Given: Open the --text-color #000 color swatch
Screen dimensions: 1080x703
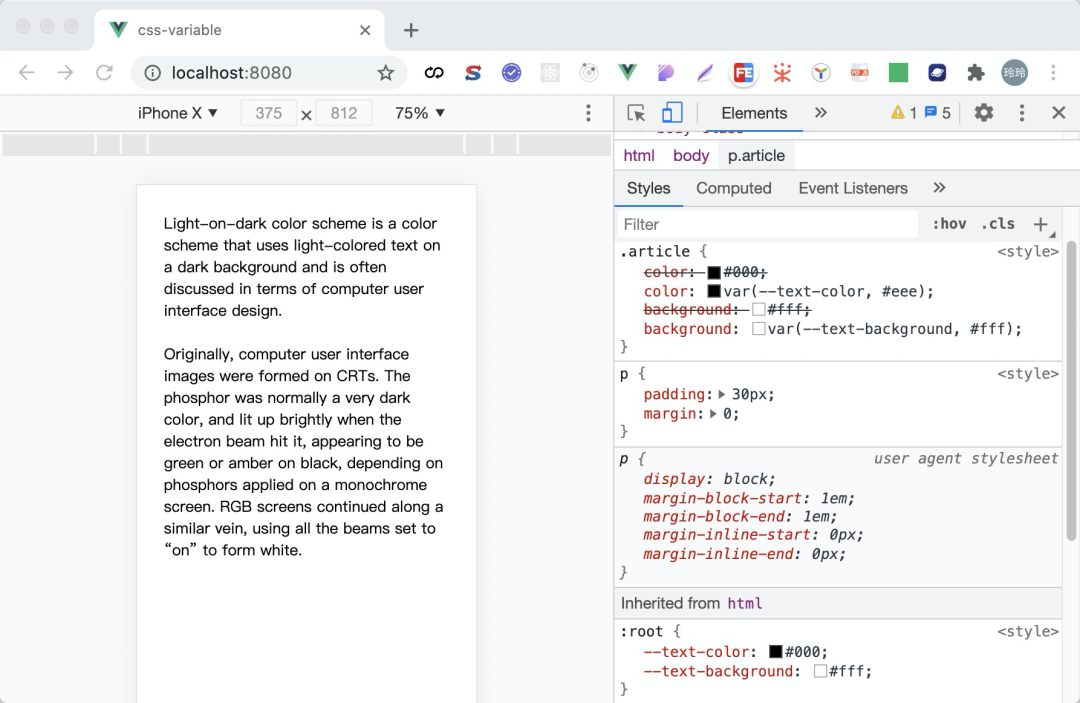Looking at the screenshot, I should point(776,651).
